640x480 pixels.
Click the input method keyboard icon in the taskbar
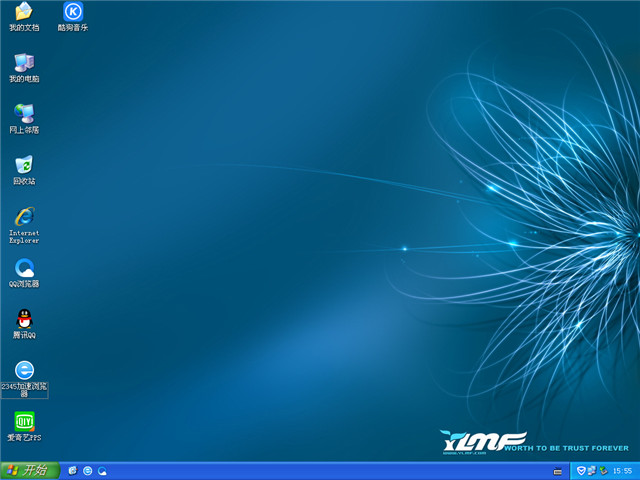coord(558,471)
